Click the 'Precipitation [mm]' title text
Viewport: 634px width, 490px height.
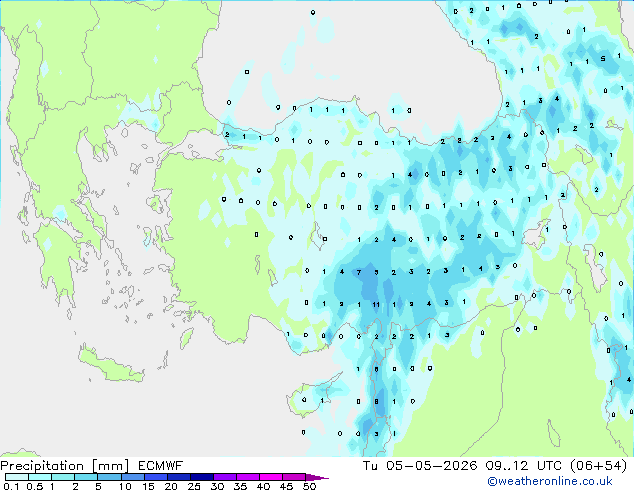point(65,466)
